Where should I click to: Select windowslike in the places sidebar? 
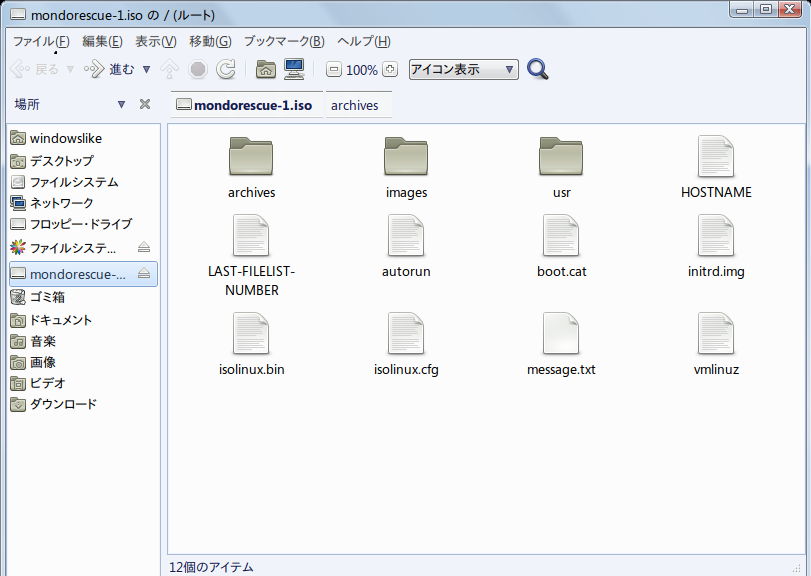point(83,138)
